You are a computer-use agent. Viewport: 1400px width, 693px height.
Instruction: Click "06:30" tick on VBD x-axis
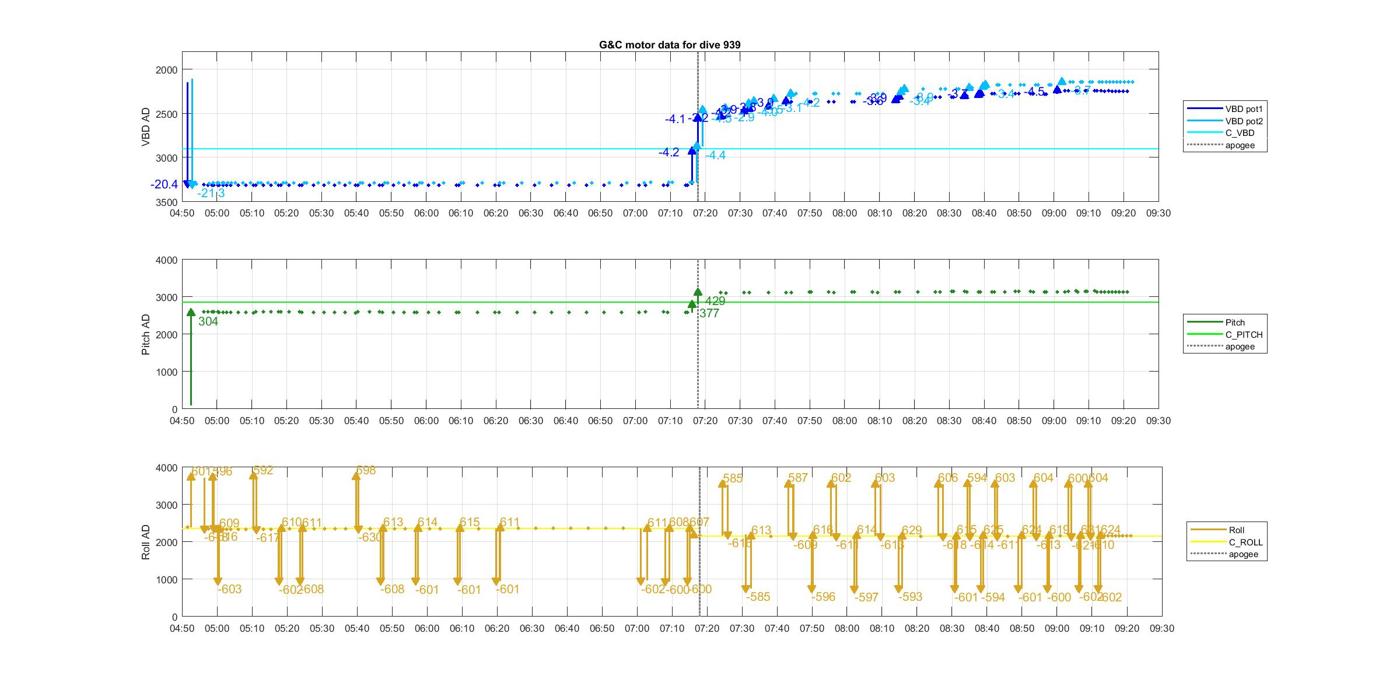click(x=531, y=213)
